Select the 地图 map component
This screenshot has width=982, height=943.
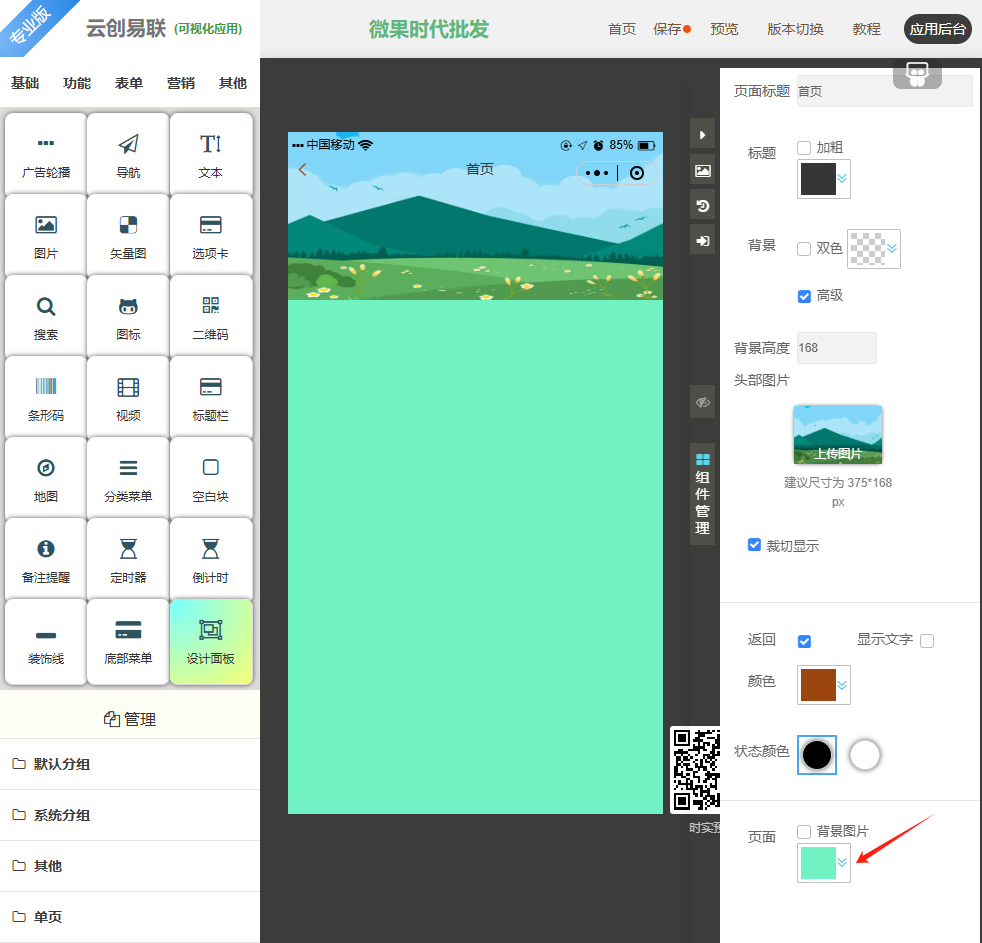point(46,477)
